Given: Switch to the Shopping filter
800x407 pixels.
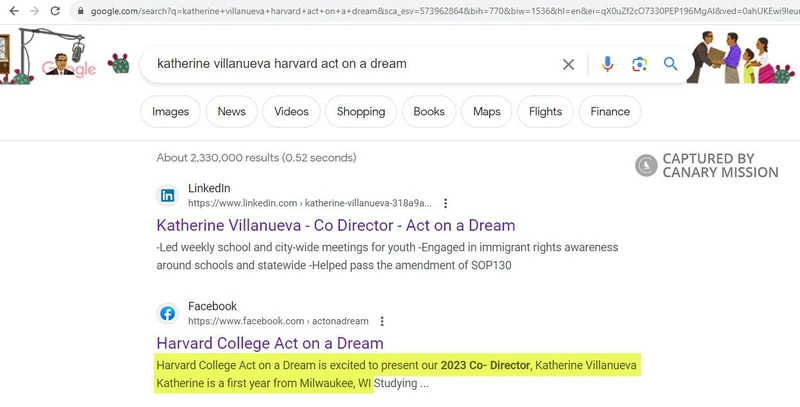Looking at the screenshot, I should coord(361,111).
